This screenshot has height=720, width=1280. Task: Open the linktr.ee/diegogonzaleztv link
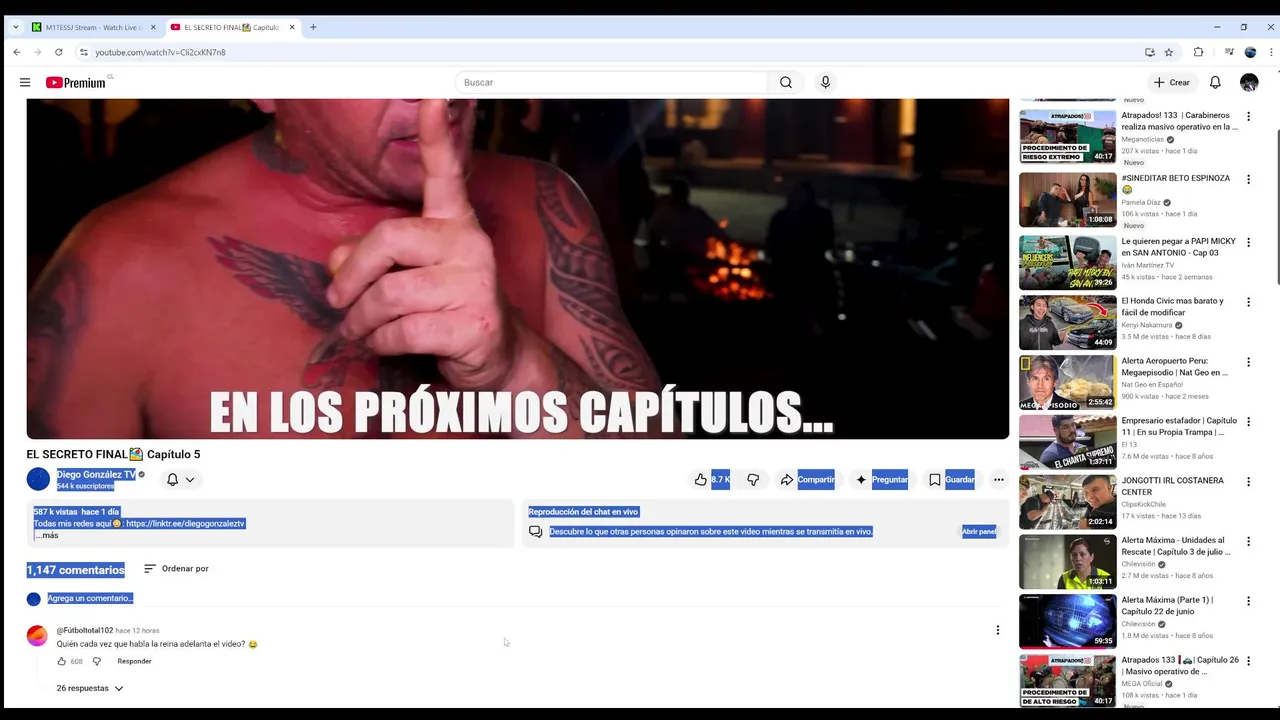pos(185,523)
